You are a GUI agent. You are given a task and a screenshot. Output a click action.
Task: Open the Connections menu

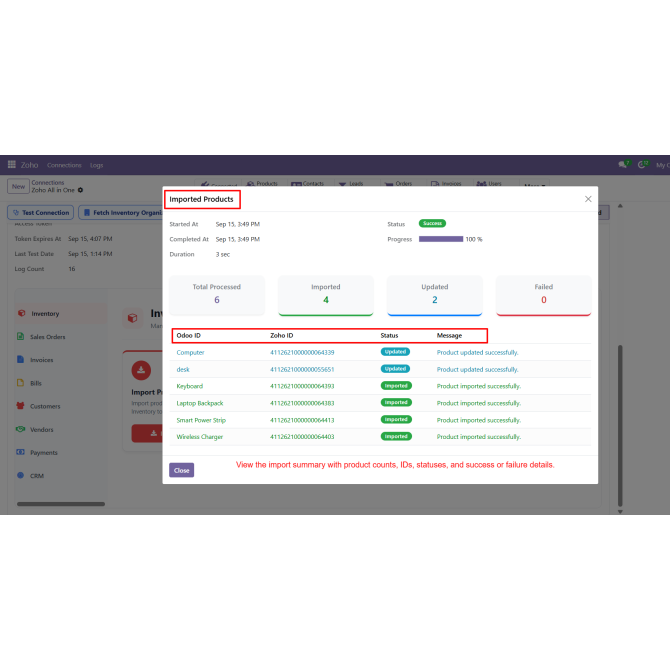(x=64, y=165)
